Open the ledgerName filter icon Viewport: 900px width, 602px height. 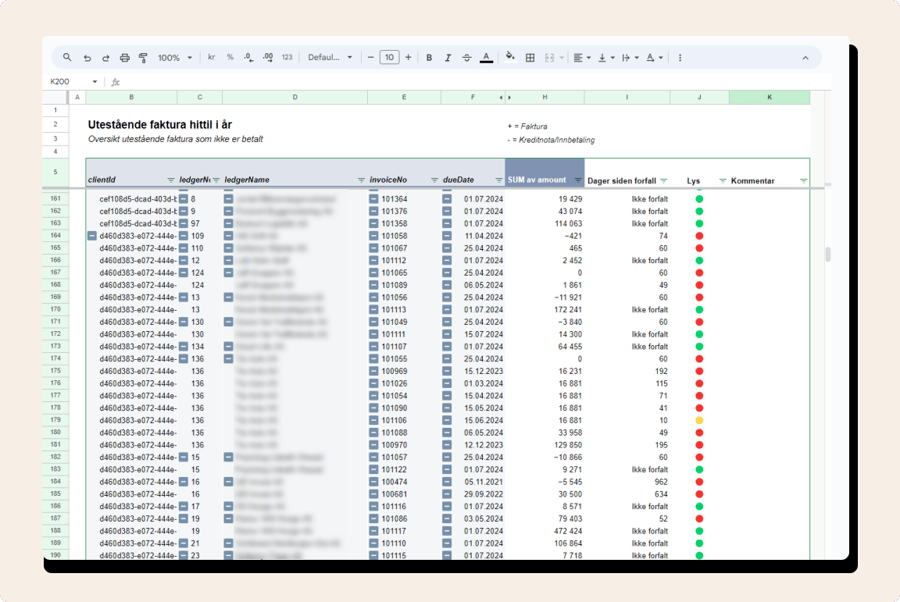pyautogui.click(x=361, y=180)
